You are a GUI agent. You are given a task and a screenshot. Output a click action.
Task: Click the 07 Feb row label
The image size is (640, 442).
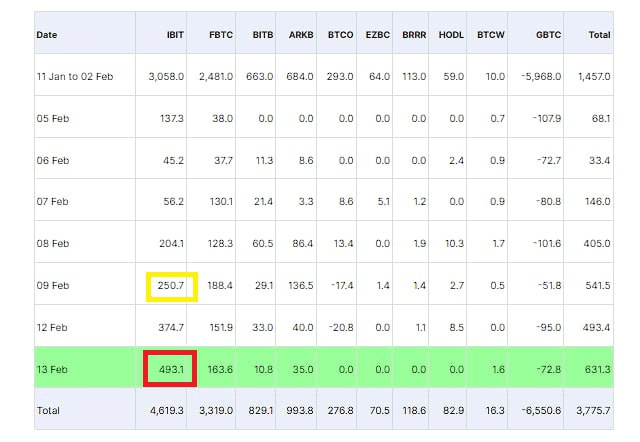tap(53, 201)
